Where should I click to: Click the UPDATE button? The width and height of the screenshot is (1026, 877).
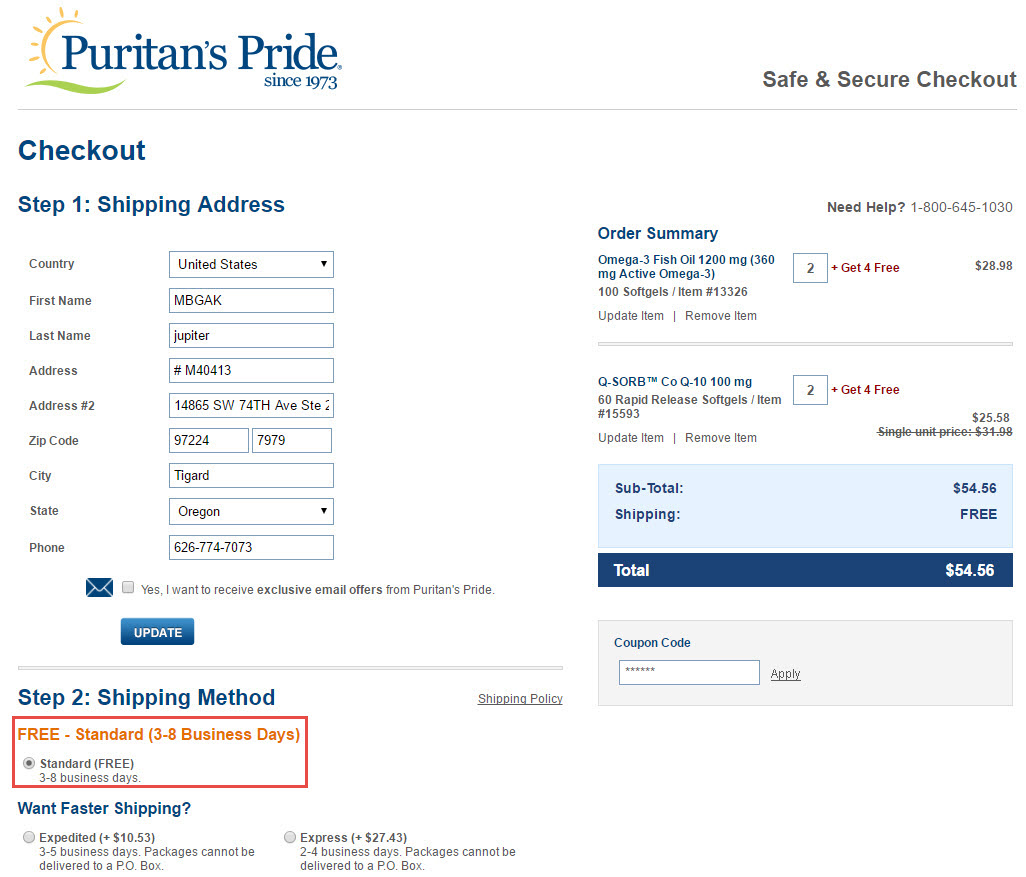[x=157, y=632]
